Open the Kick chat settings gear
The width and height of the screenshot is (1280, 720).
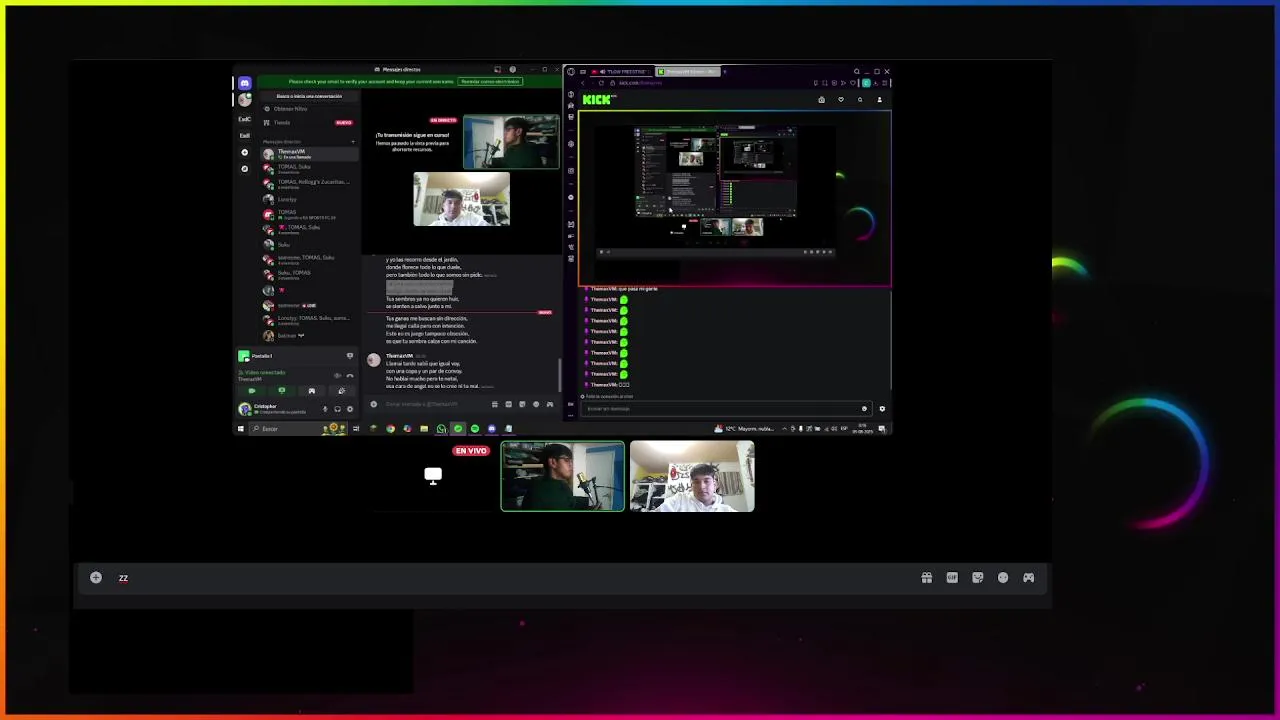881,408
